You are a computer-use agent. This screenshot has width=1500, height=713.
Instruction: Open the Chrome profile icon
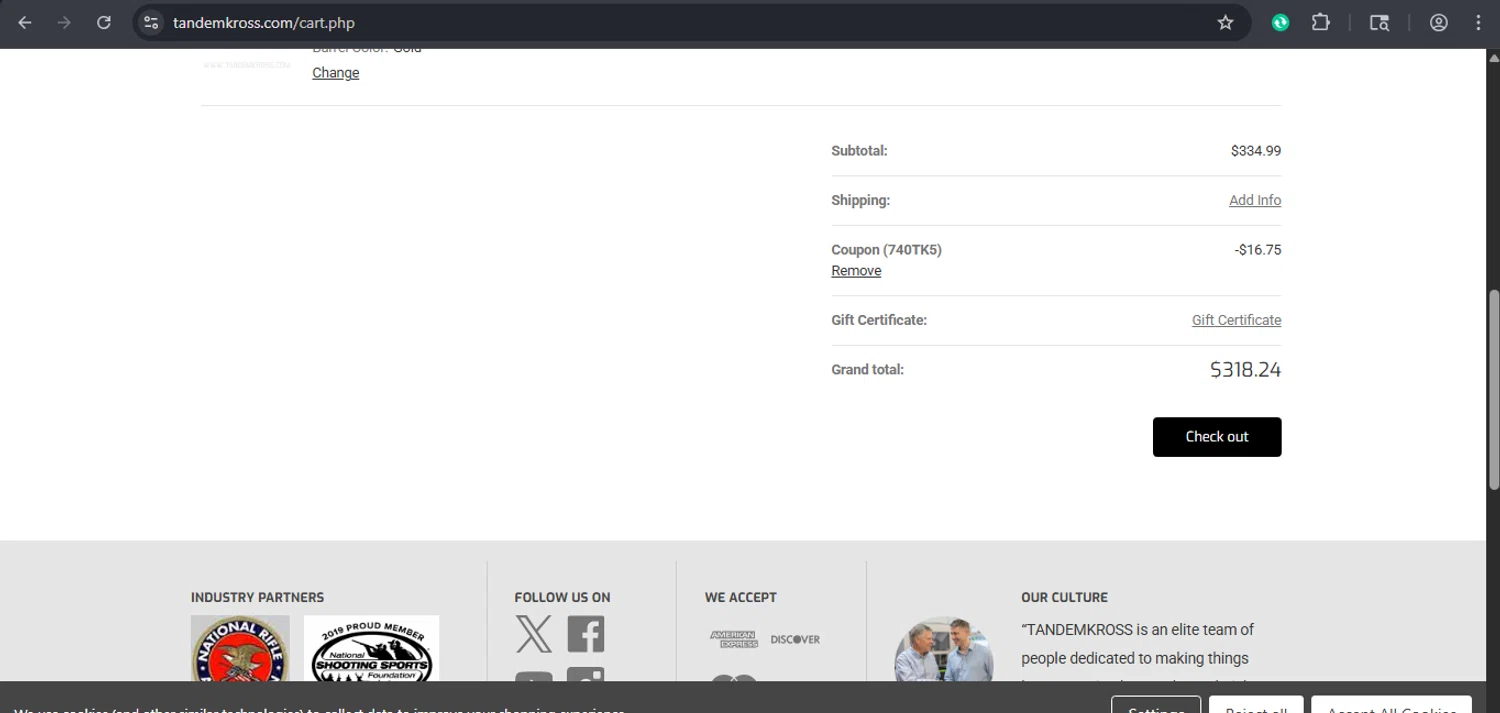click(x=1439, y=22)
